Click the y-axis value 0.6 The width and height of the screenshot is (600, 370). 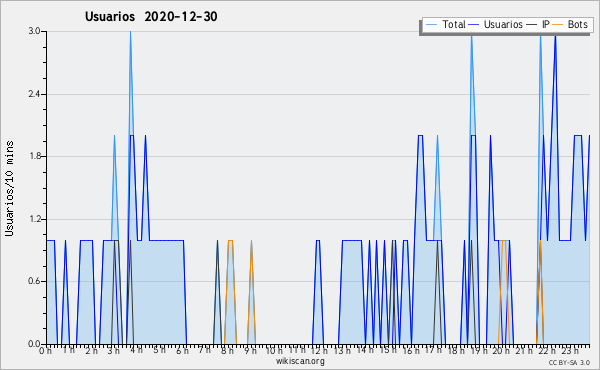34,281
